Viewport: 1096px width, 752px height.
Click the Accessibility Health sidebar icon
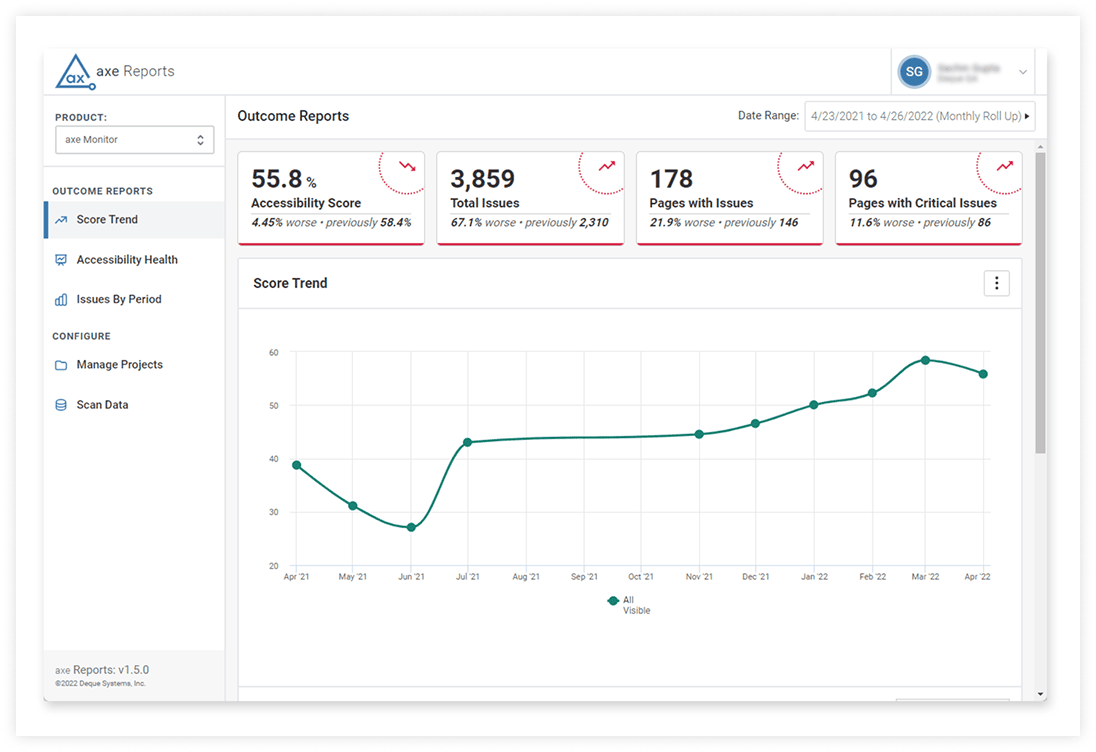click(61, 260)
